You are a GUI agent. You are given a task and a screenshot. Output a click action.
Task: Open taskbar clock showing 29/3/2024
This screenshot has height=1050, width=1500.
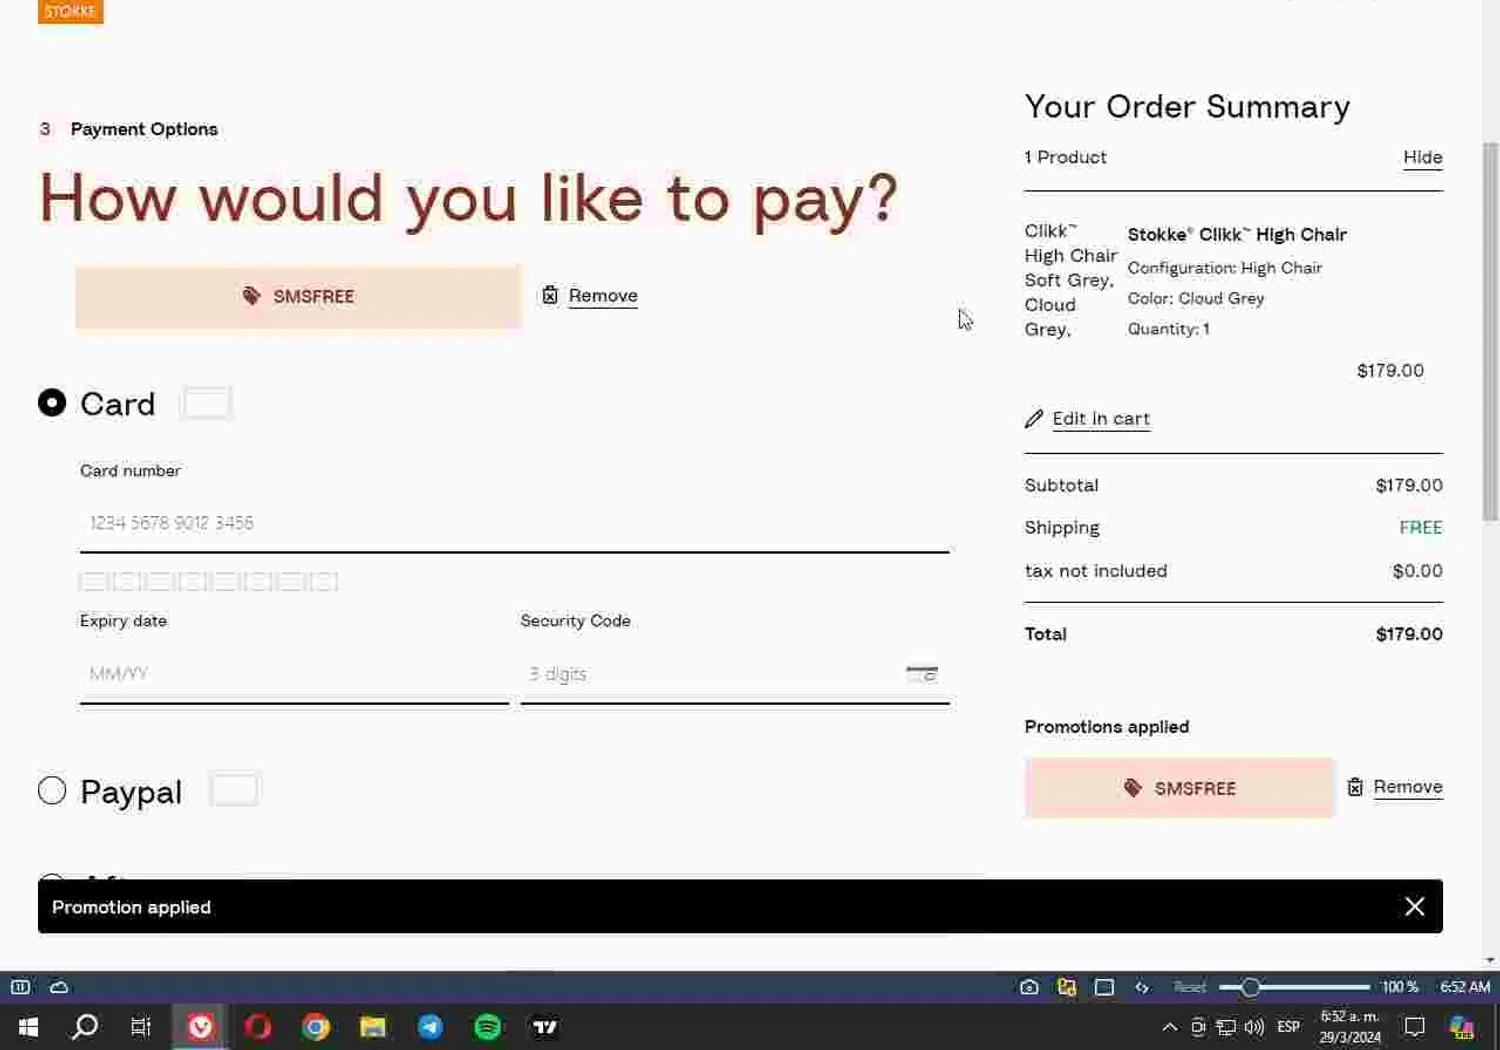[x=1350, y=1027]
